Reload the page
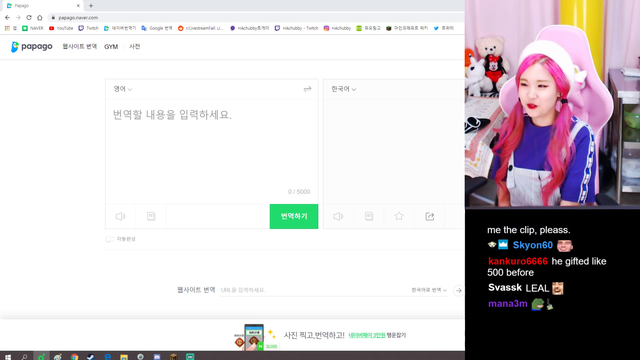Viewport: 640px width, 360px height. click(29, 18)
